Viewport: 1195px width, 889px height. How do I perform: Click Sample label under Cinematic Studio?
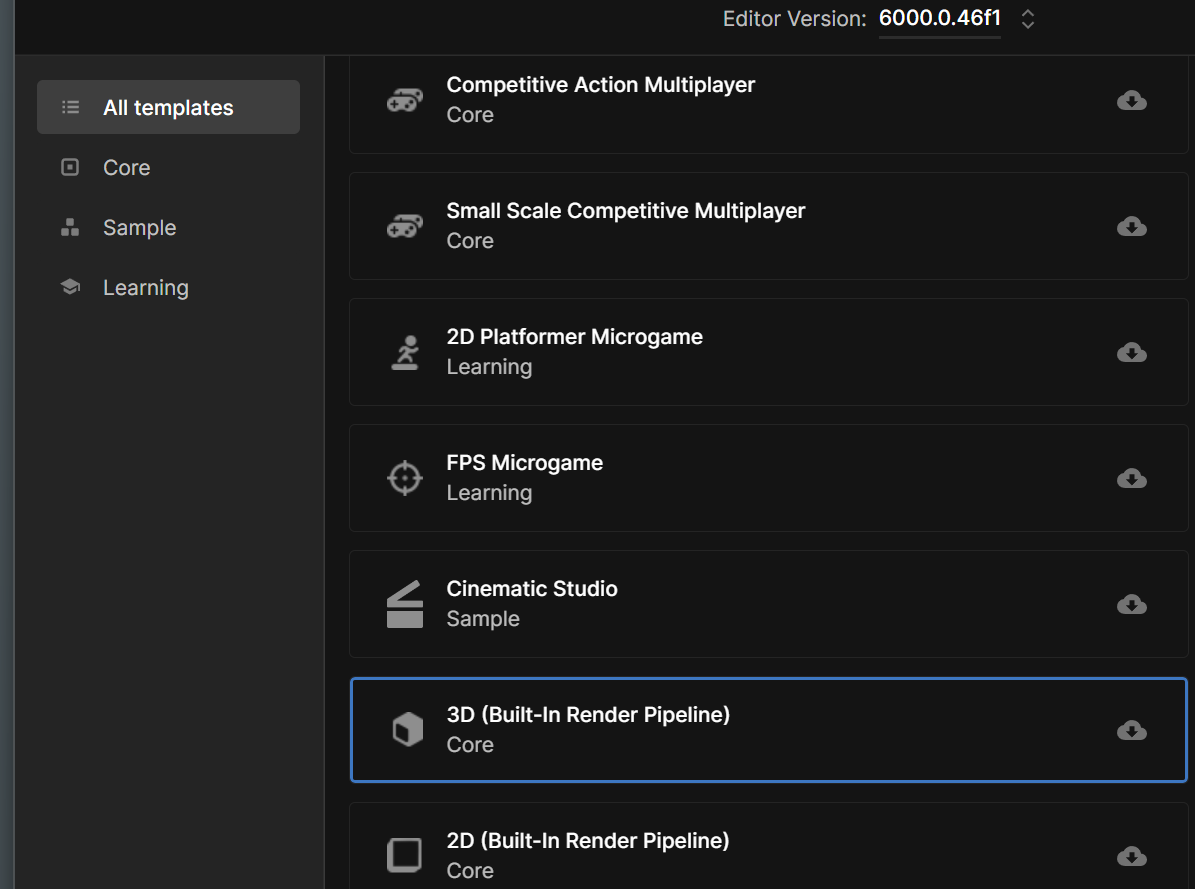(x=483, y=618)
